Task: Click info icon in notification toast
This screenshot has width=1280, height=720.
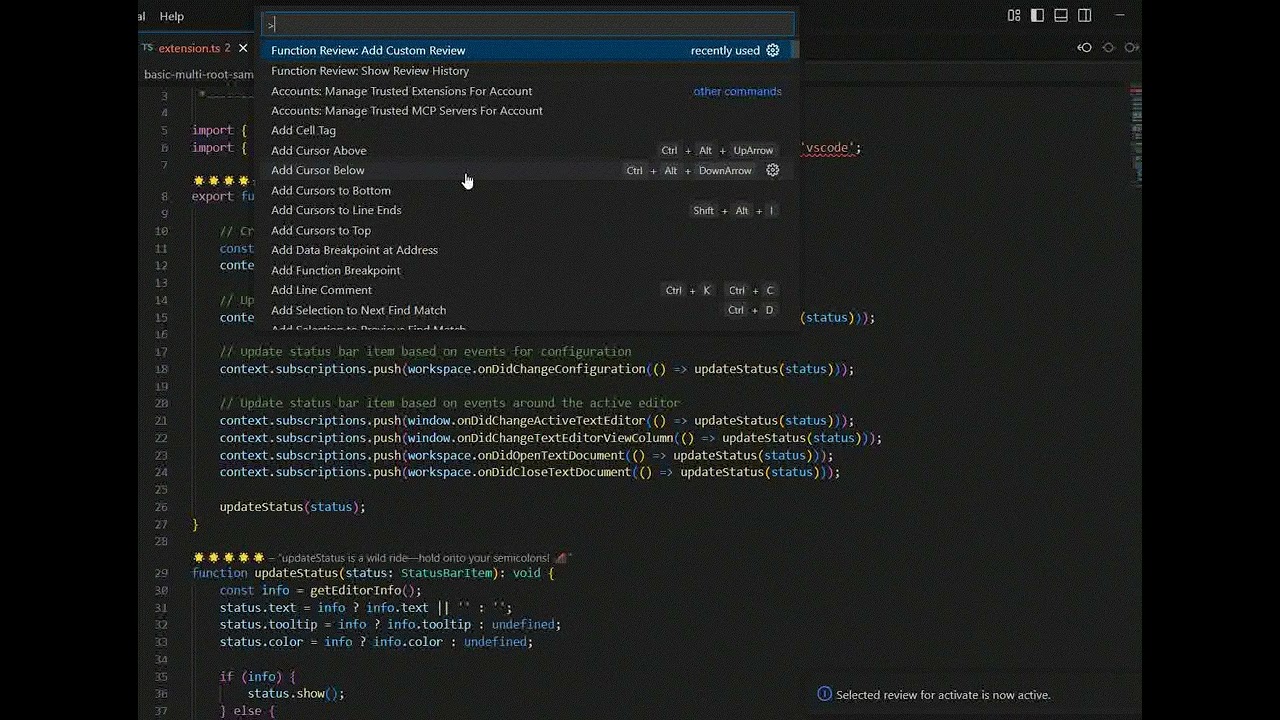Action: coord(825,694)
